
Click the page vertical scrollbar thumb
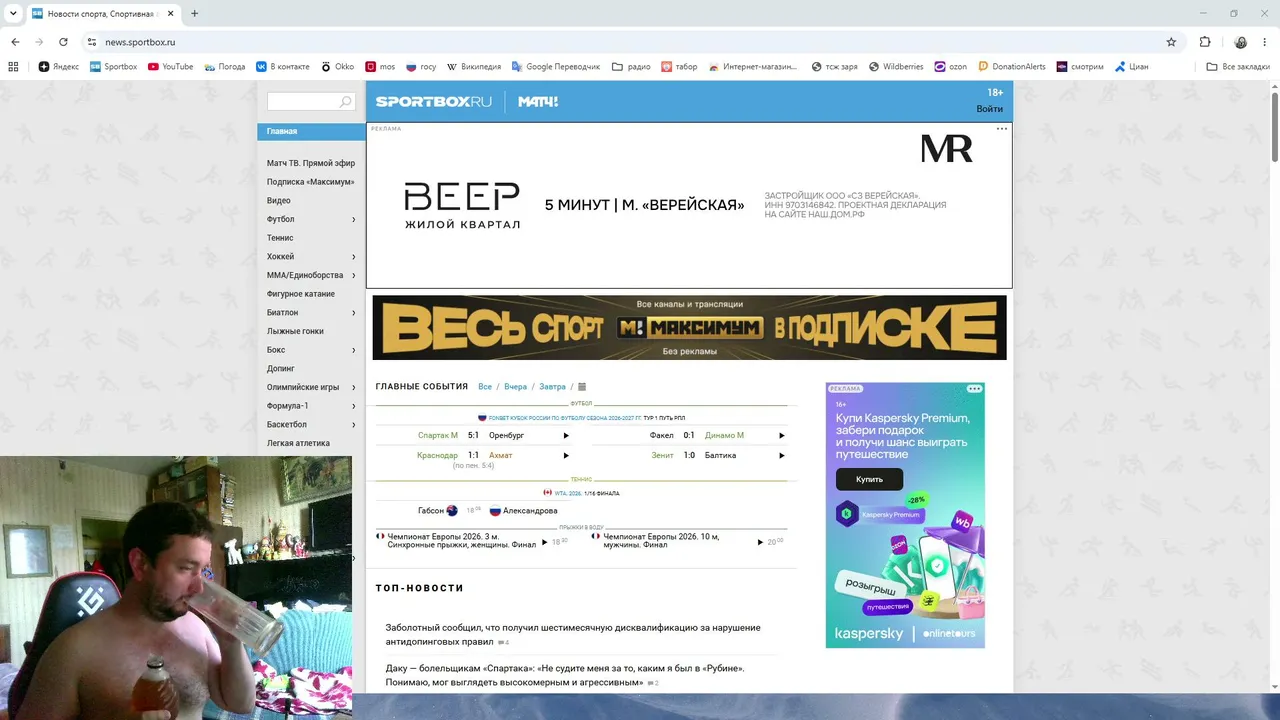[x=1275, y=125]
